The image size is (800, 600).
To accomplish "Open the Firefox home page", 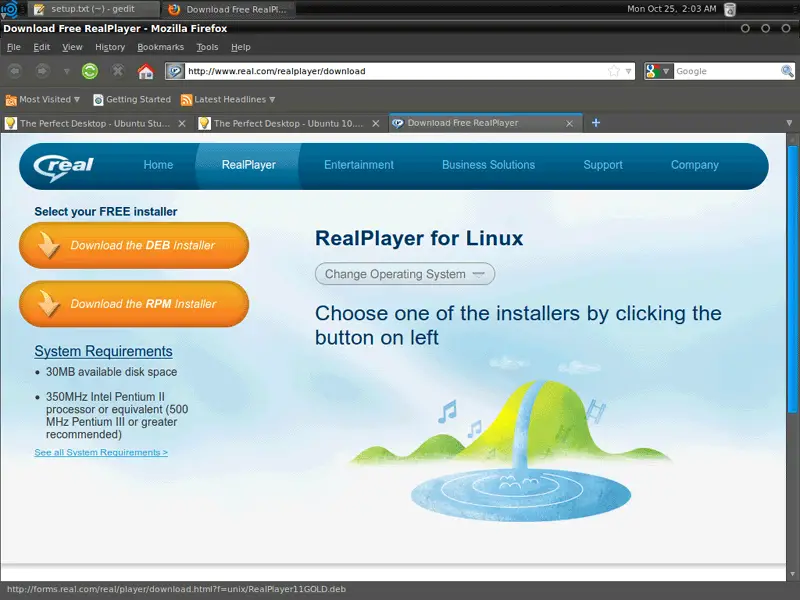I will (146, 71).
